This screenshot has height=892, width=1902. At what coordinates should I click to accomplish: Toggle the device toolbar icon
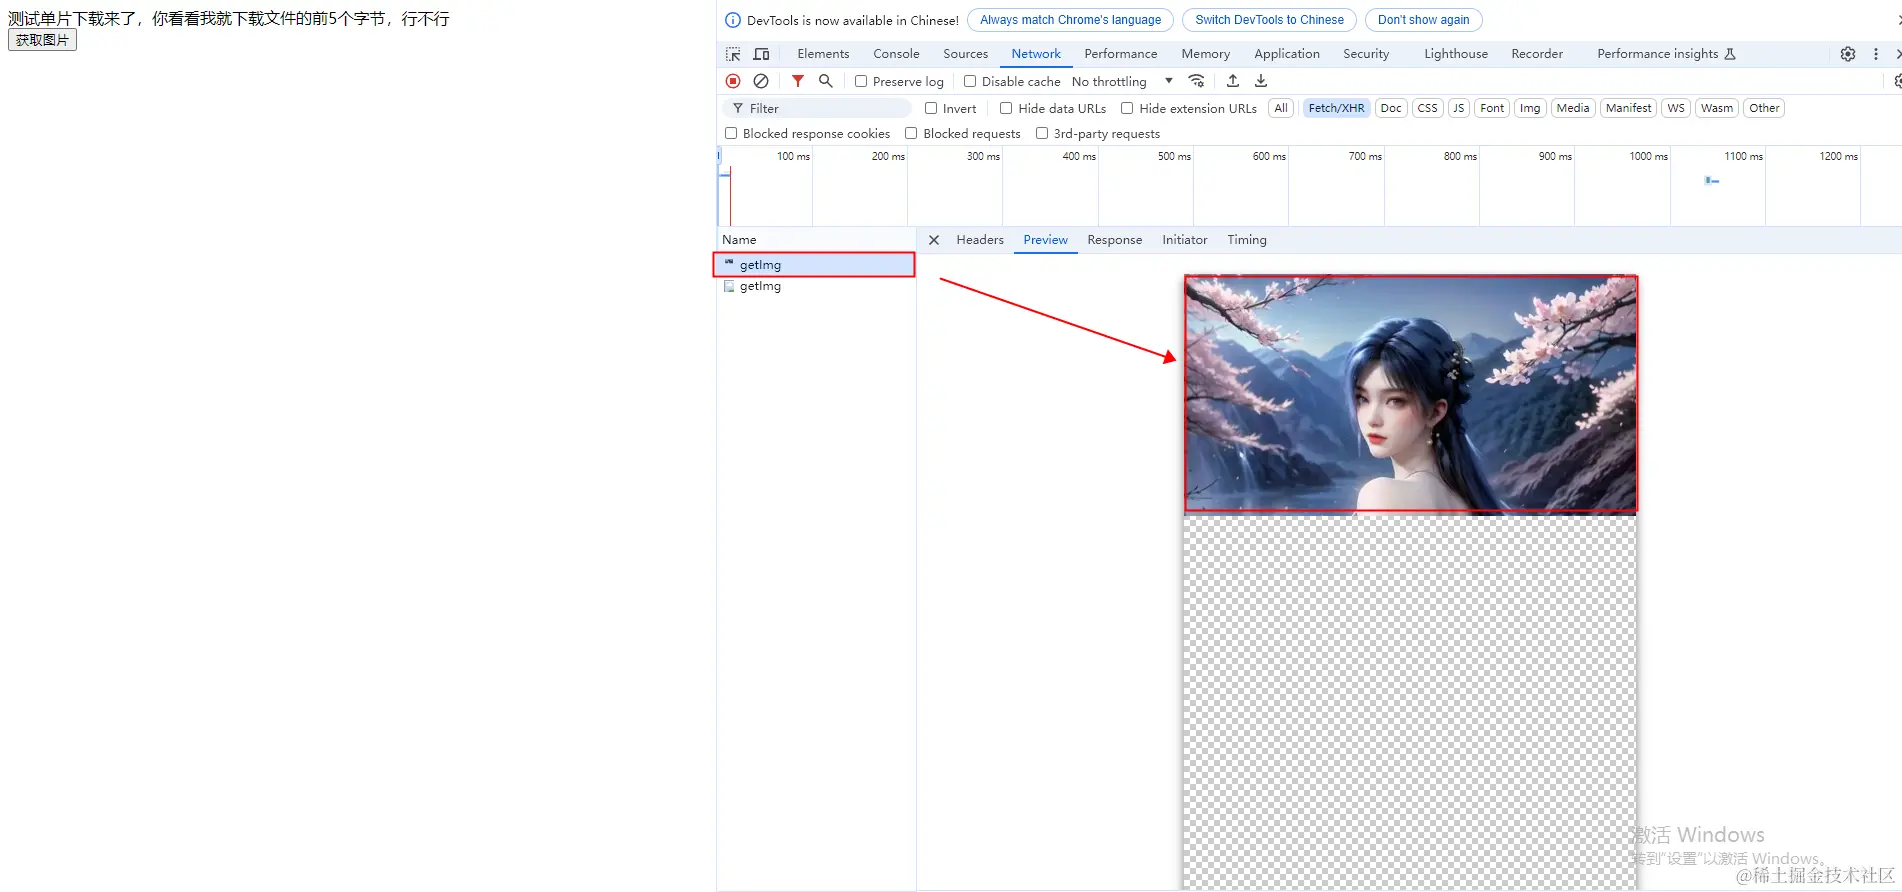761,54
